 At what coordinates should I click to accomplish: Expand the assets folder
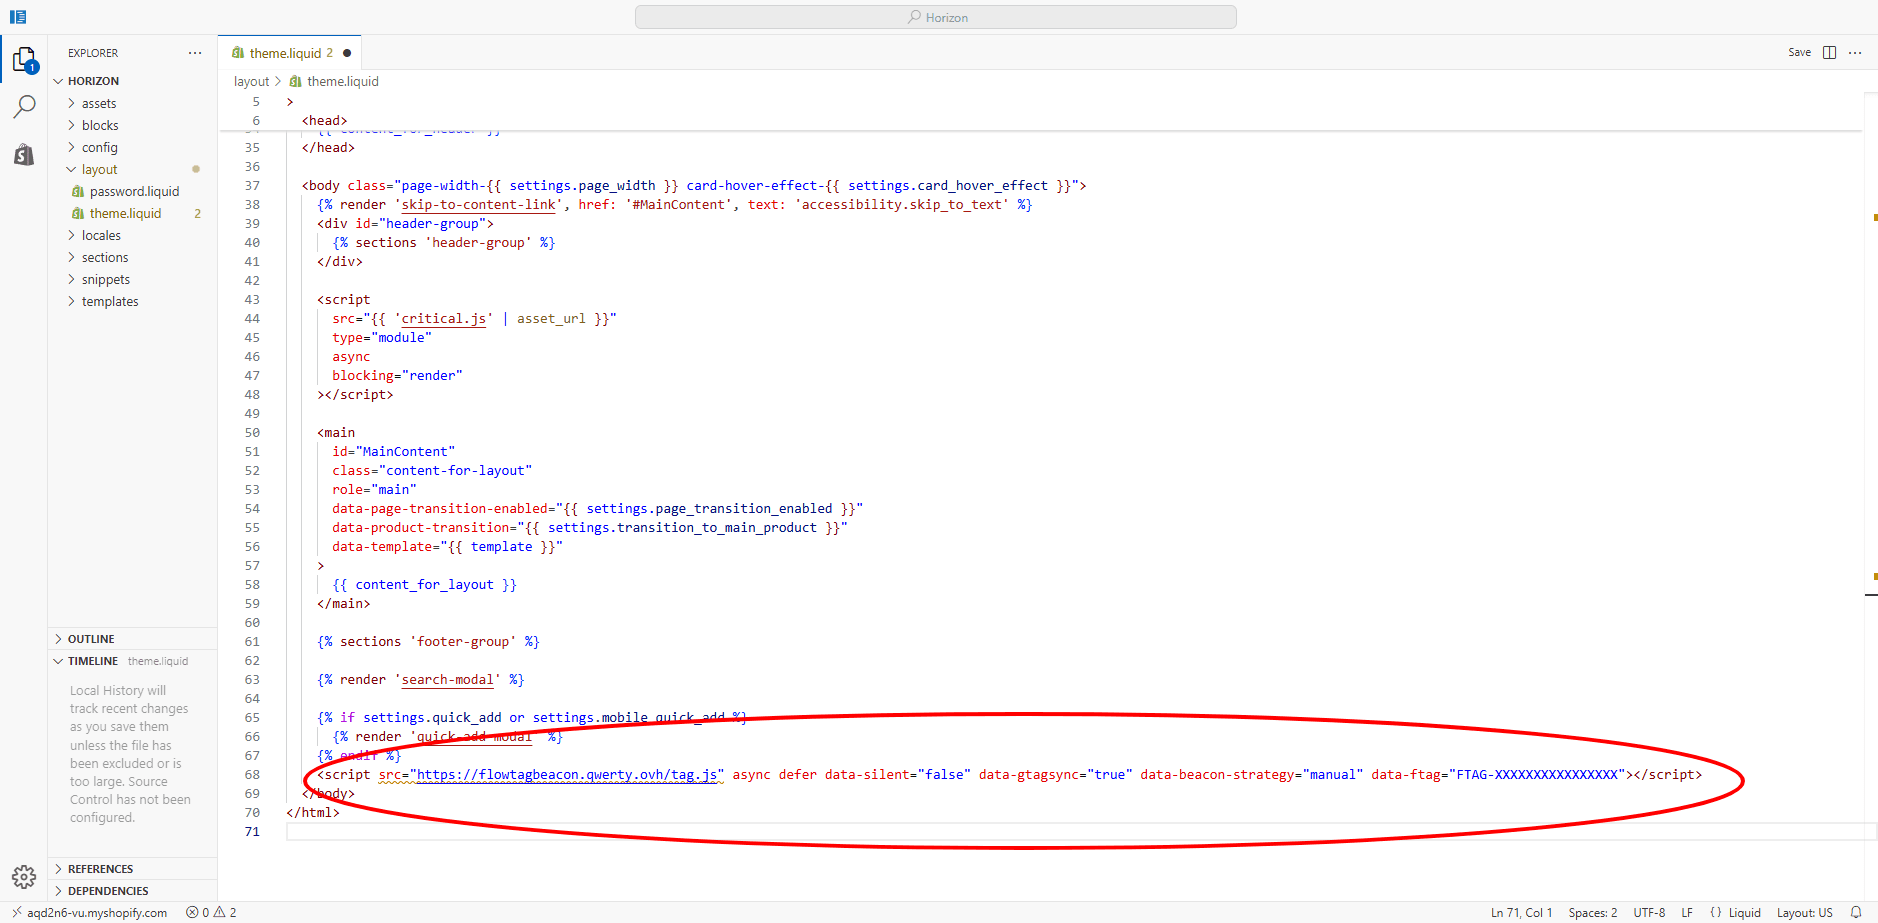[100, 102]
